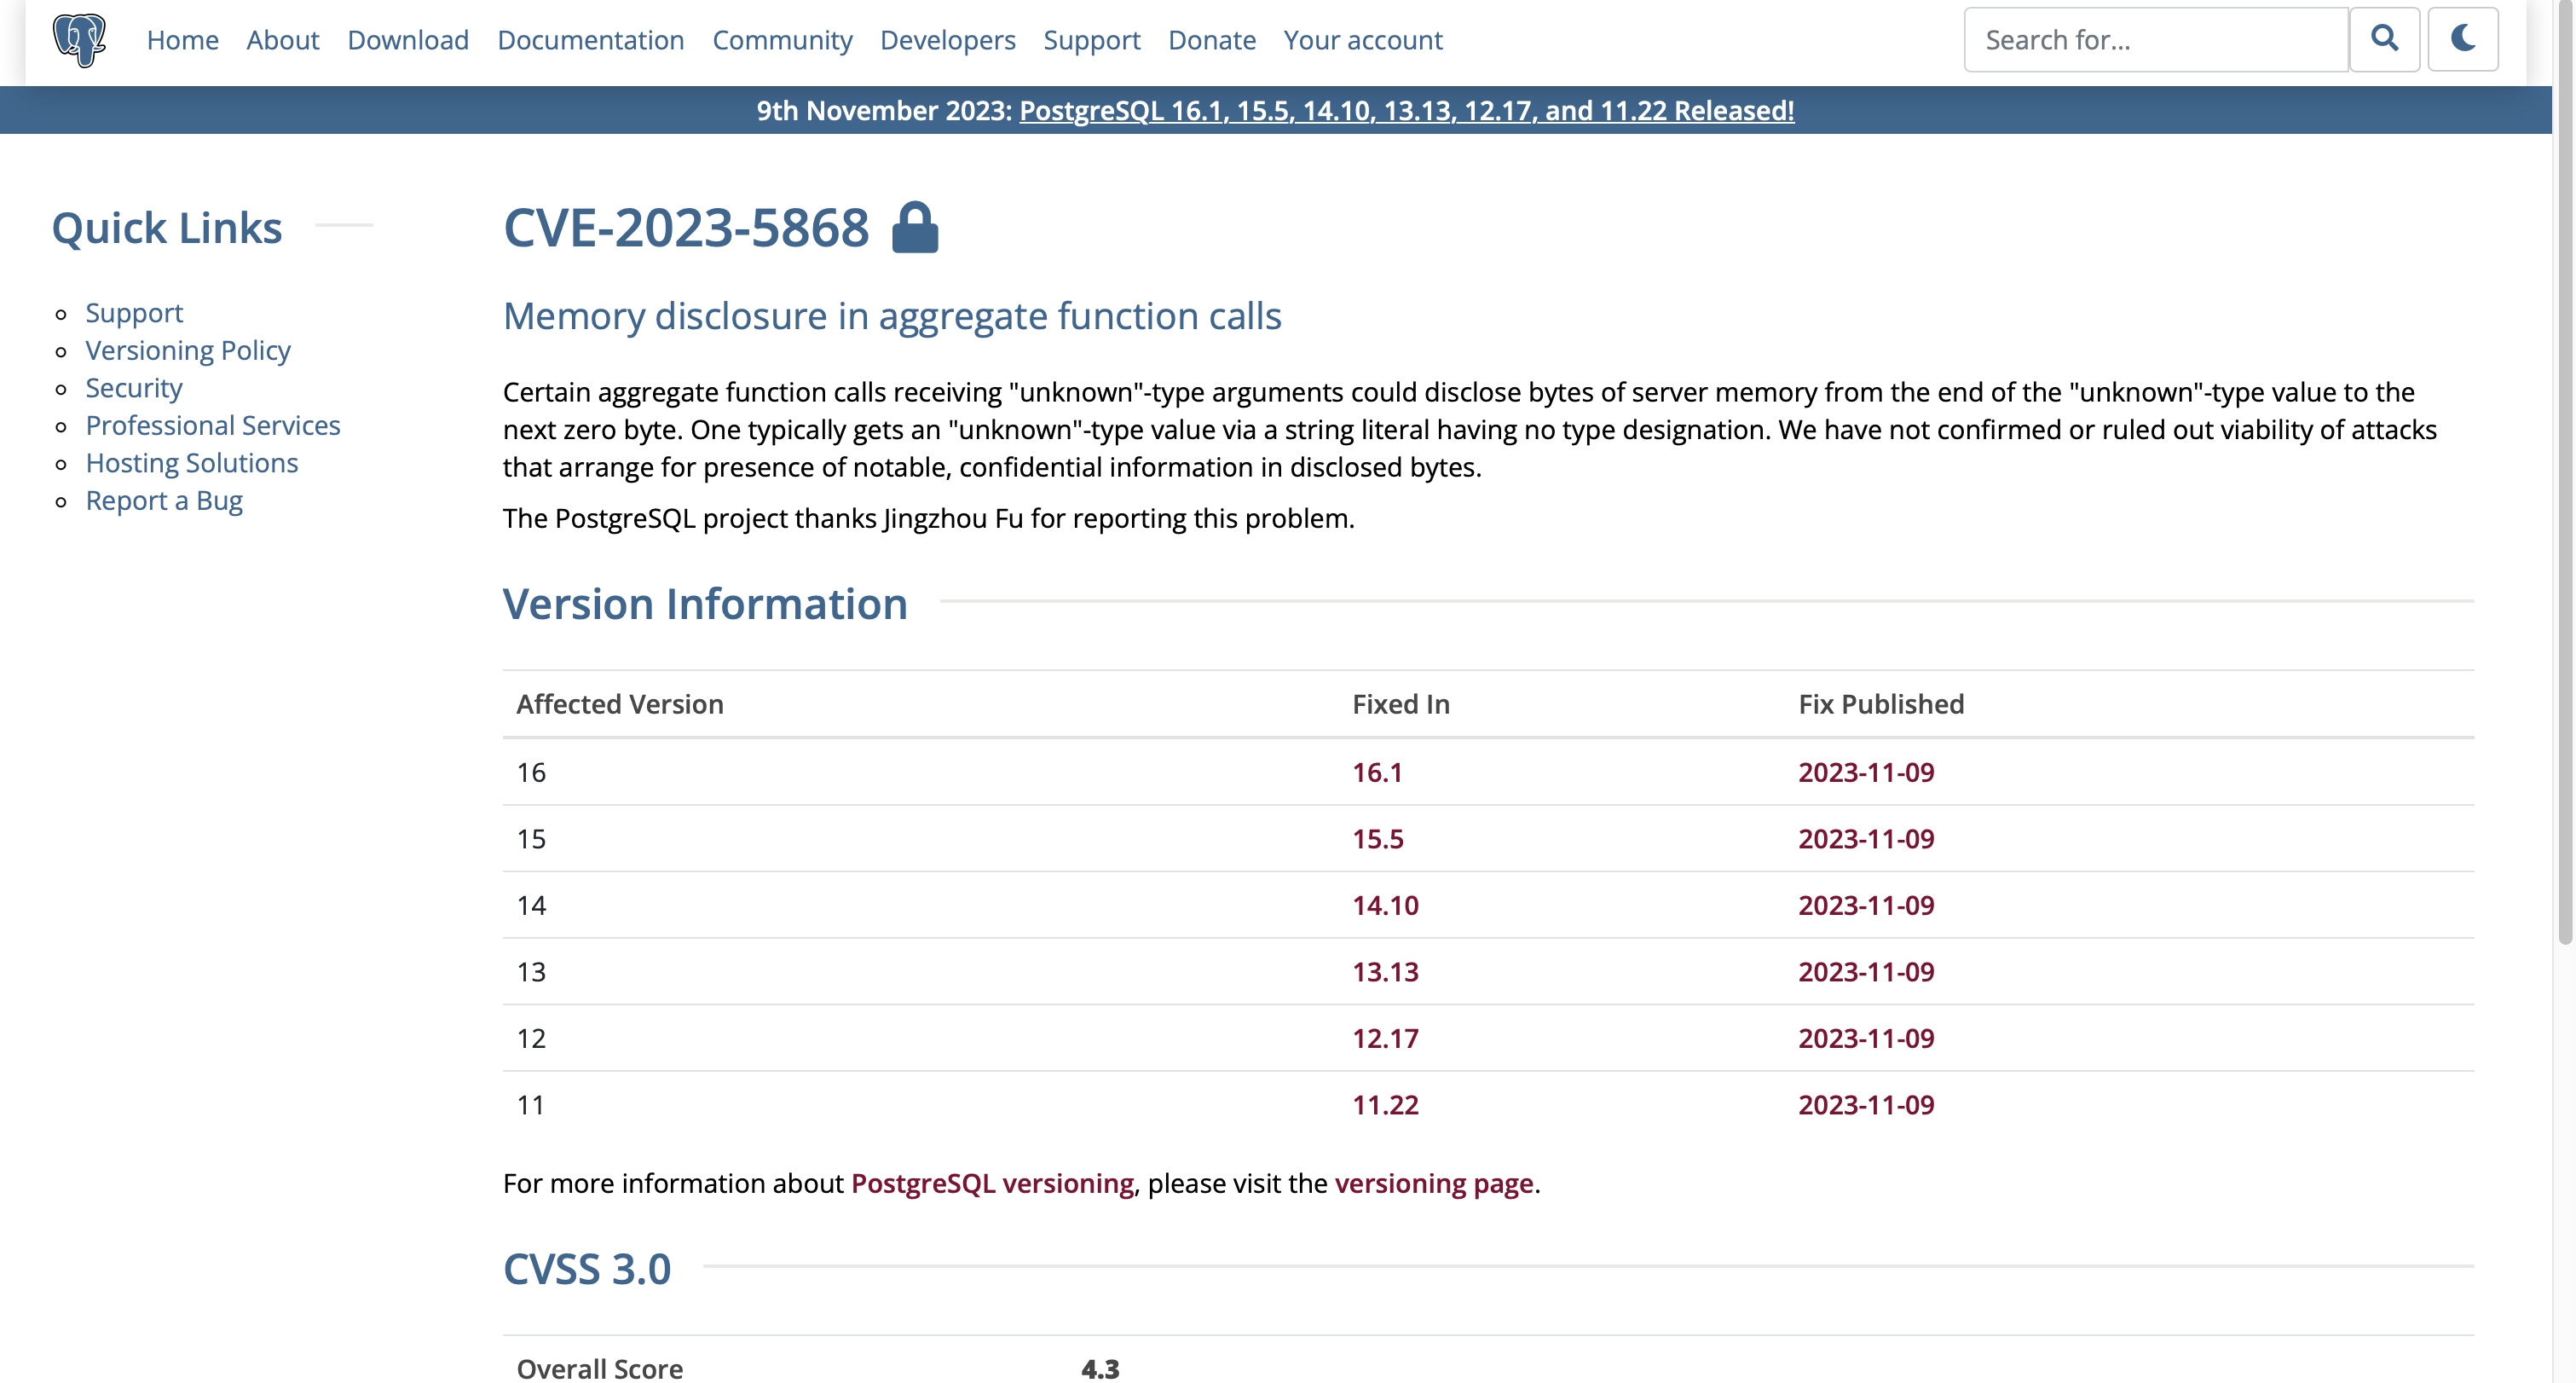The image size is (2576, 1383).
Task: Click the fix date for version 11
Action: pyautogui.click(x=1866, y=1104)
